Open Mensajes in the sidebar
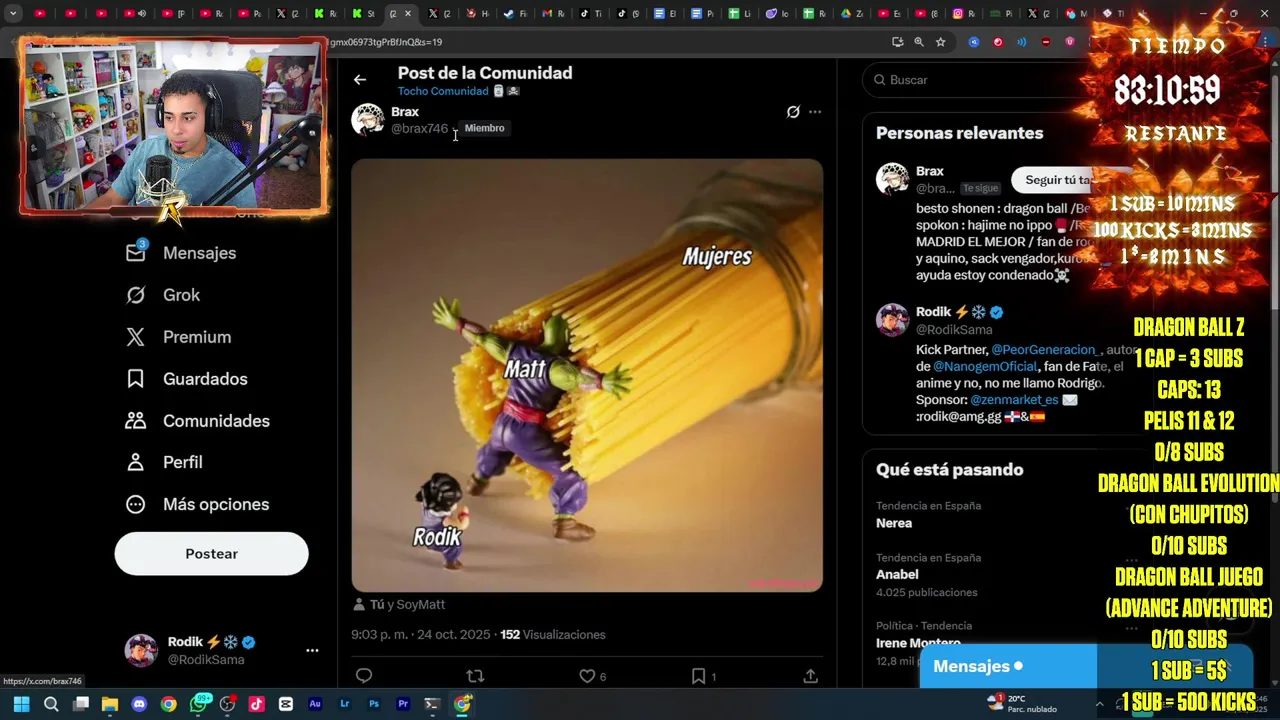This screenshot has height=720, width=1280. click(181, 253)
